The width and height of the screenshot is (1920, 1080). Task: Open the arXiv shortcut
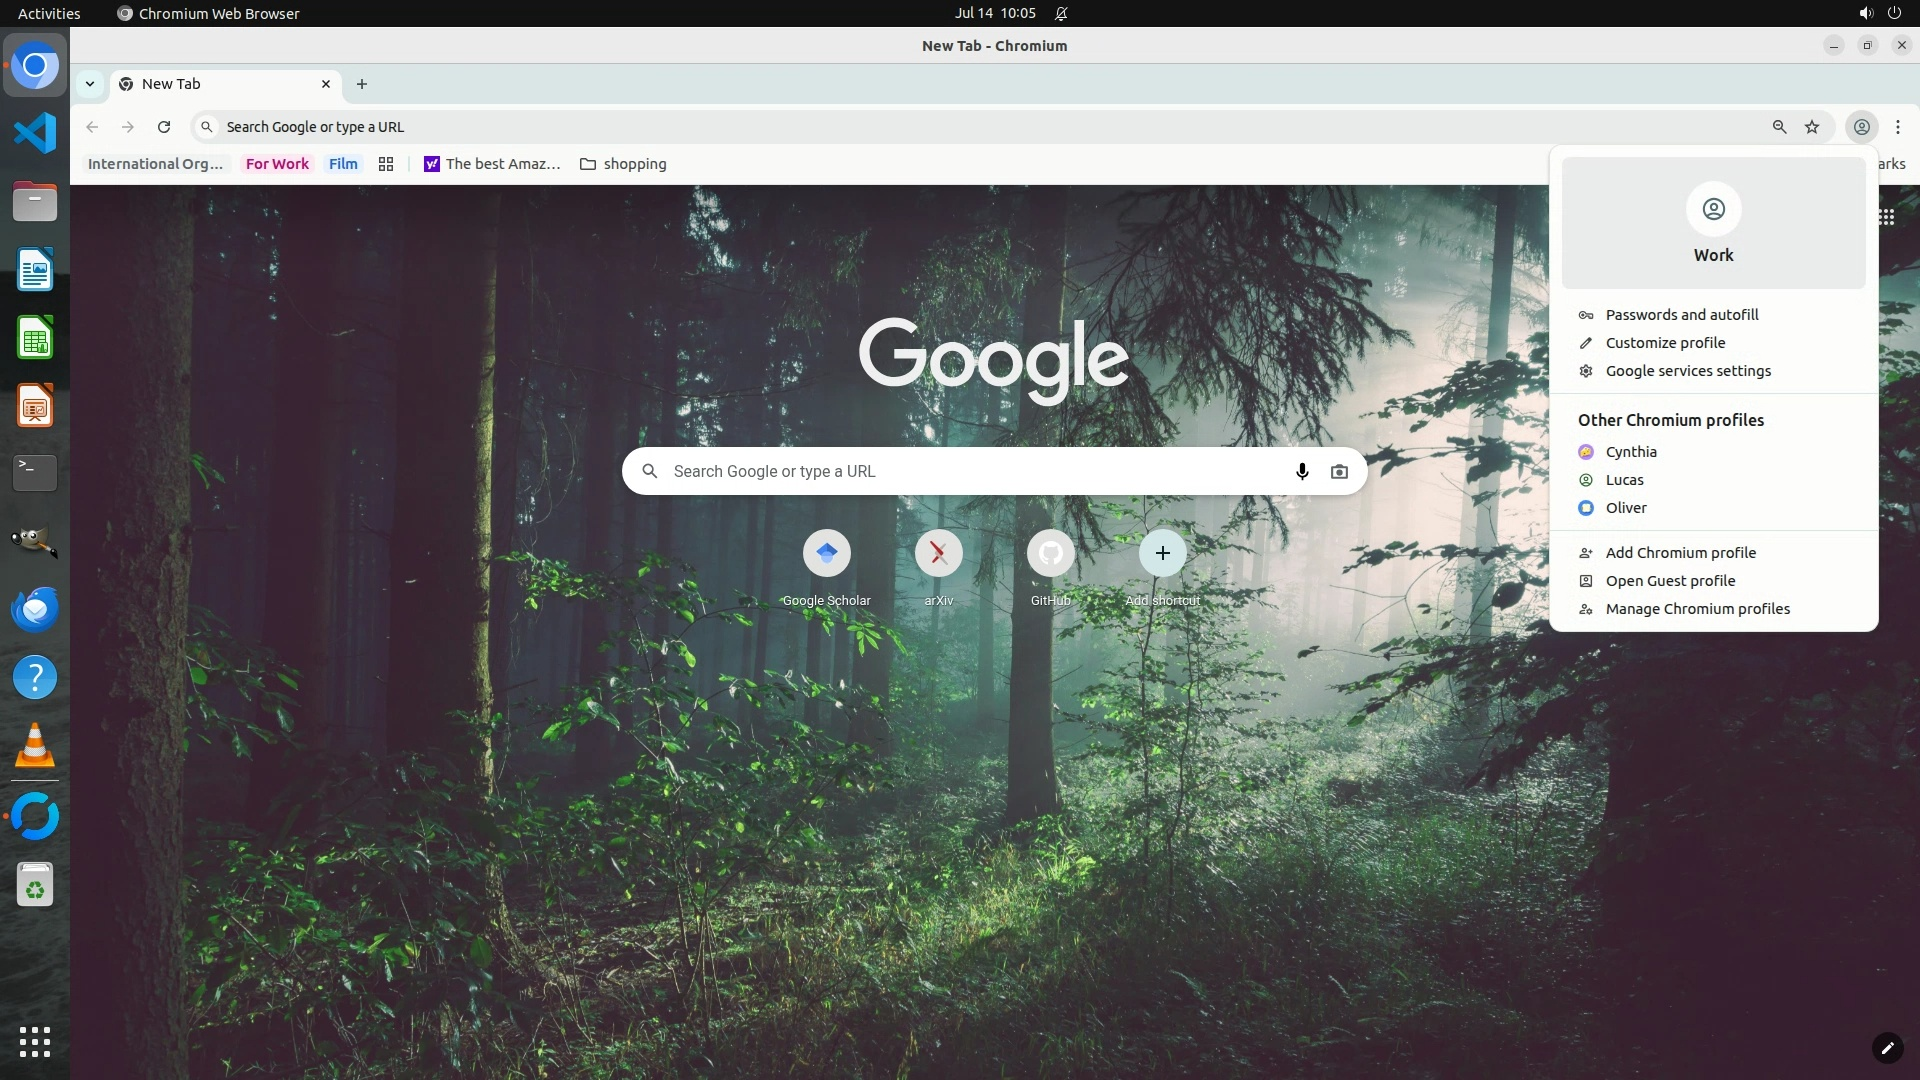pyautogui.click(x=938, y=553)
